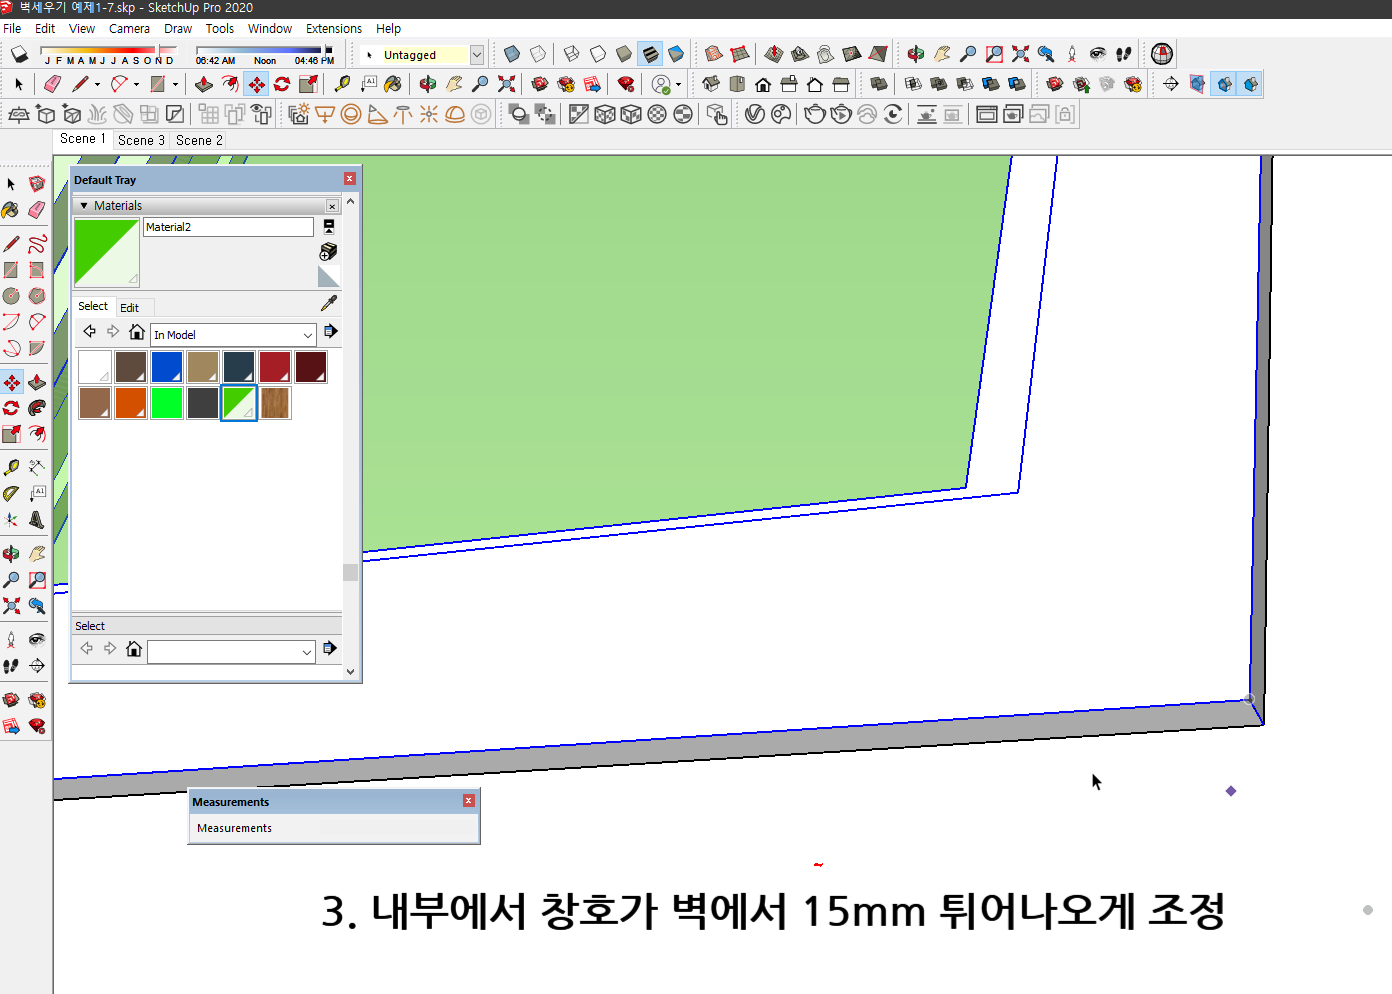Switch to the Scene 2 tab

198,140
